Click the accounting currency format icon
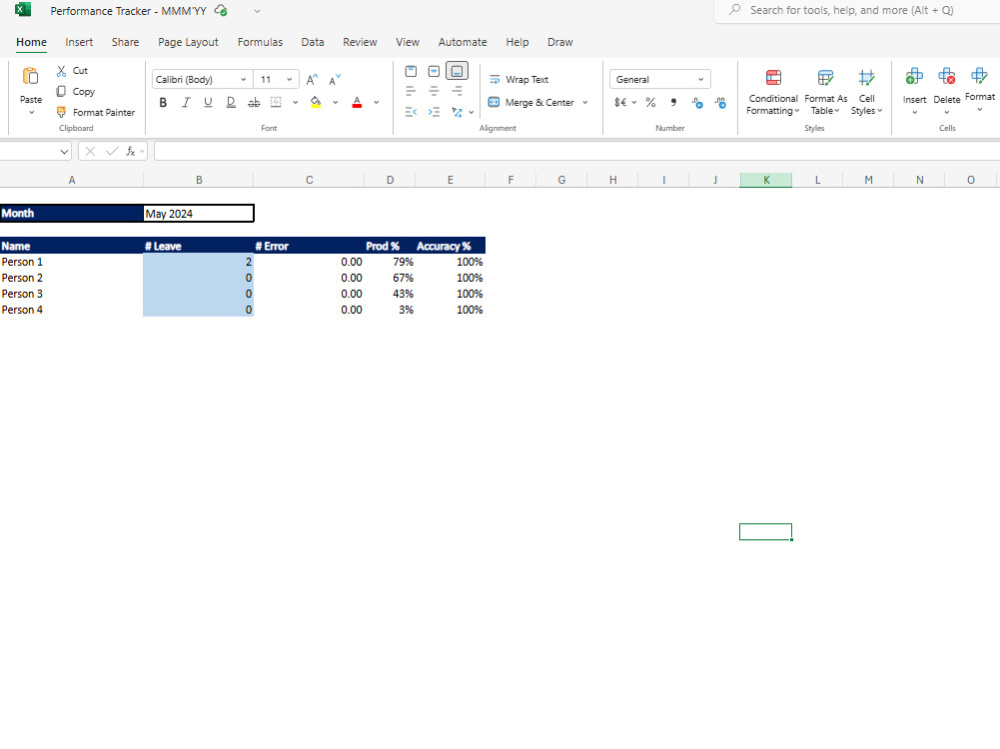 621,102
